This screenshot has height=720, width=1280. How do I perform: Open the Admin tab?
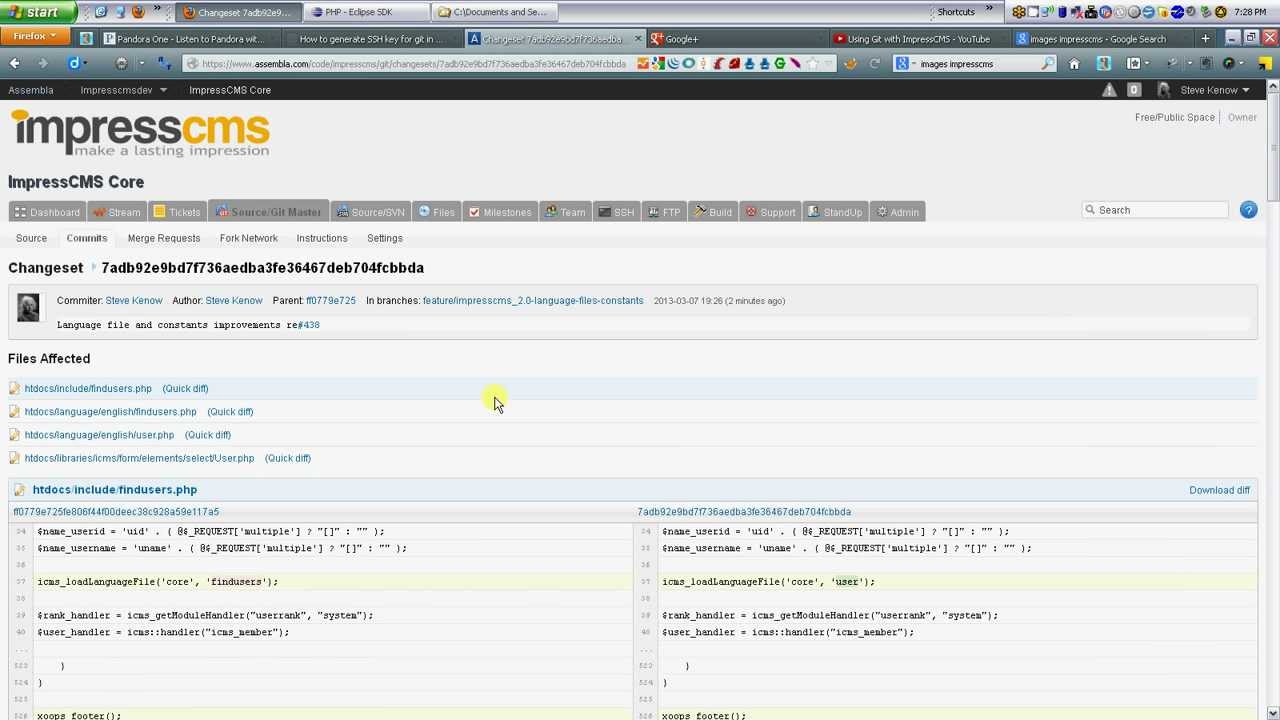(x=897, y=212)
